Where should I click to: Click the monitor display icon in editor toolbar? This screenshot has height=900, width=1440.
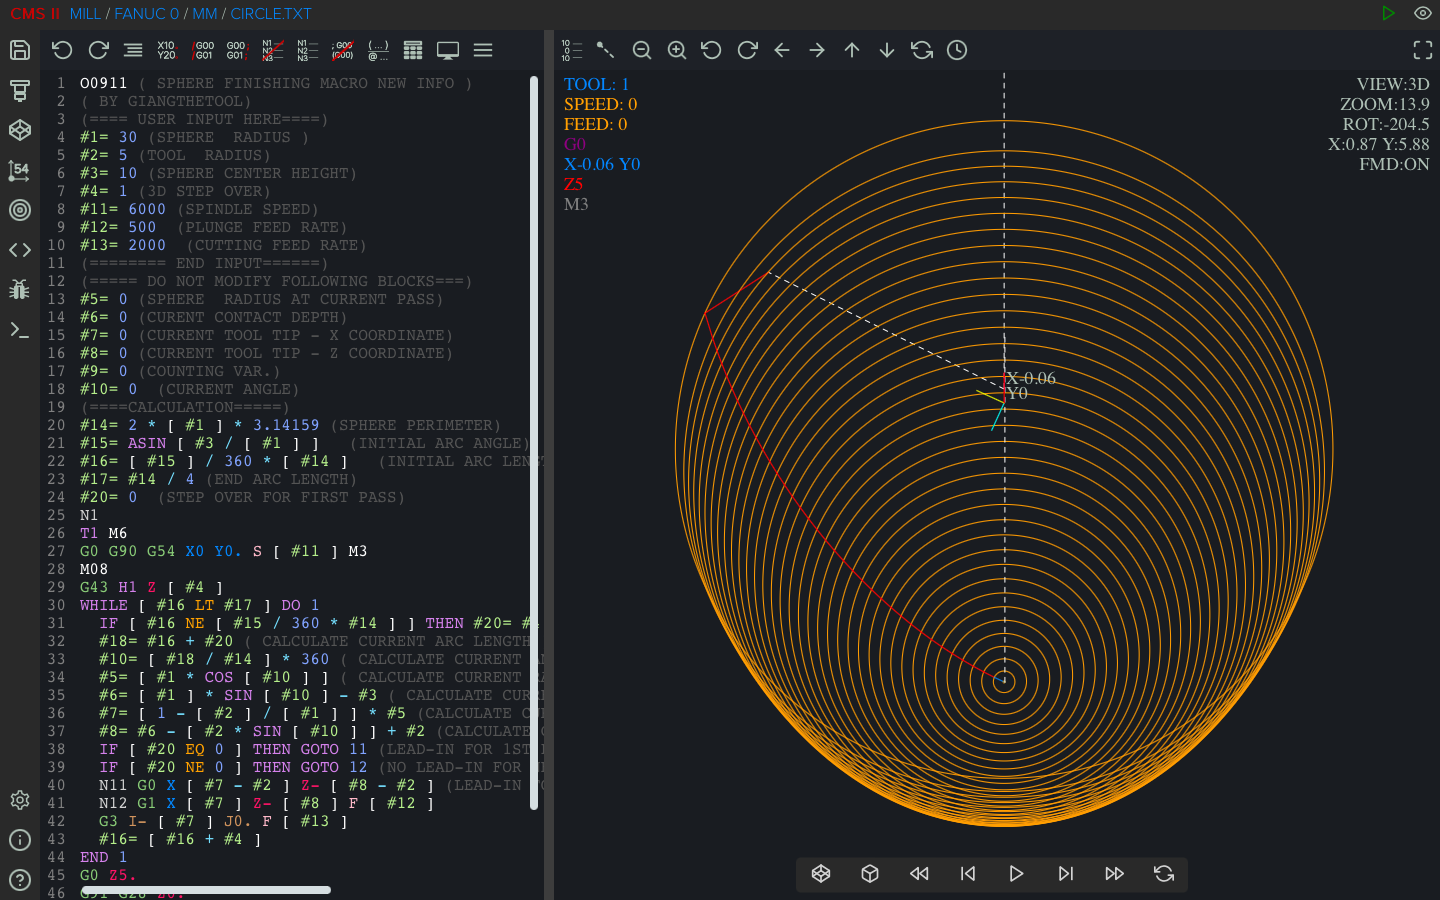(x=448, y=50)
